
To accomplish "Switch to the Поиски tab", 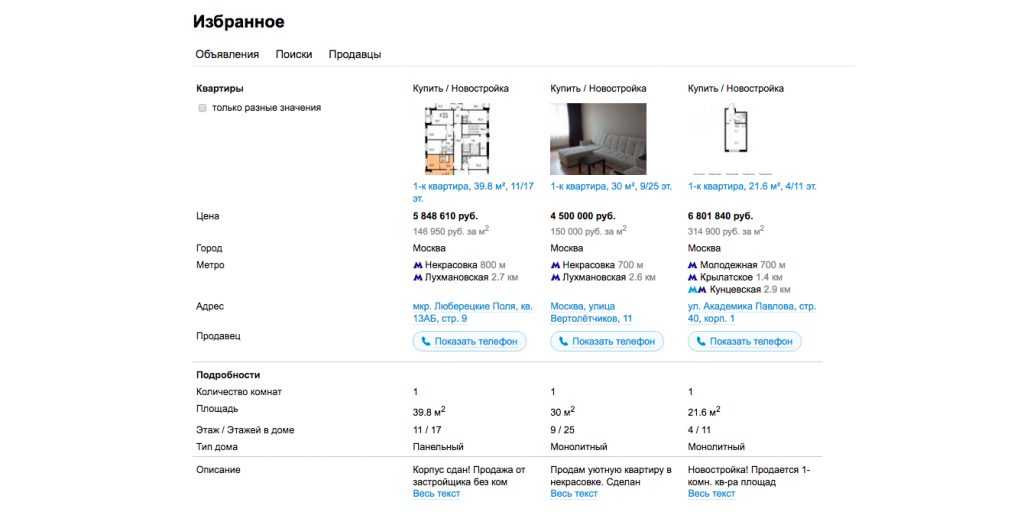I will [294, 55].
